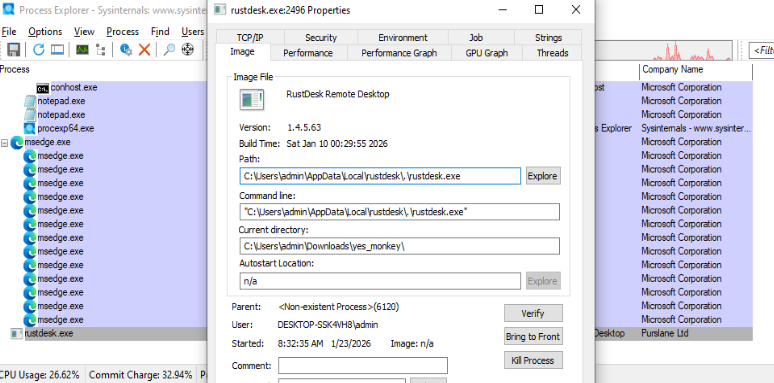Screen dimensions: 774x383
Task: Click into the Comment input field
Action: pos(363,366)
